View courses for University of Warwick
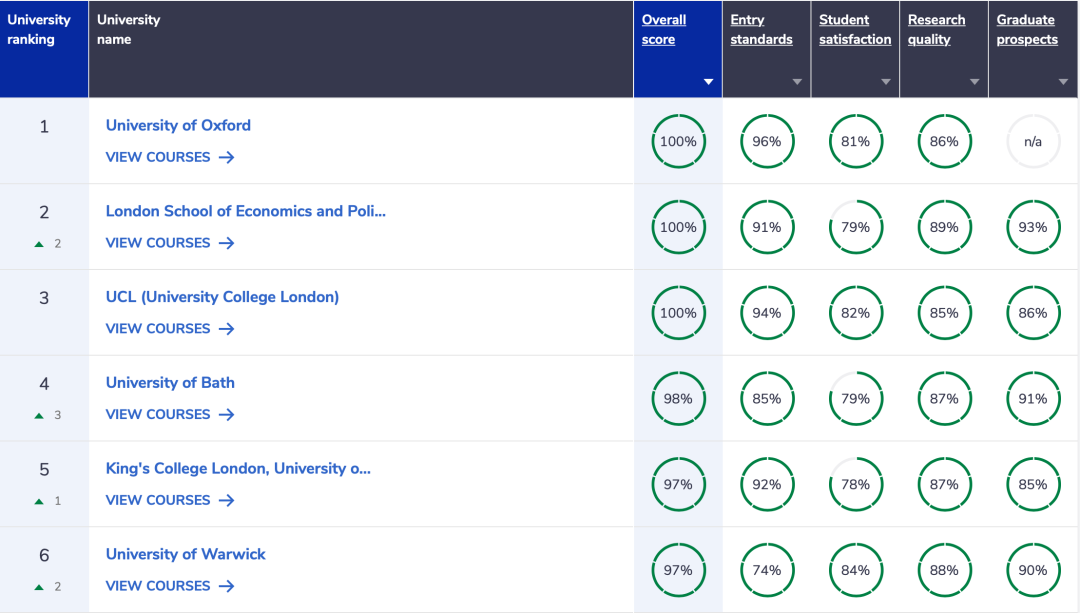This screenshot has height=613, width=1080. (169, 586)
